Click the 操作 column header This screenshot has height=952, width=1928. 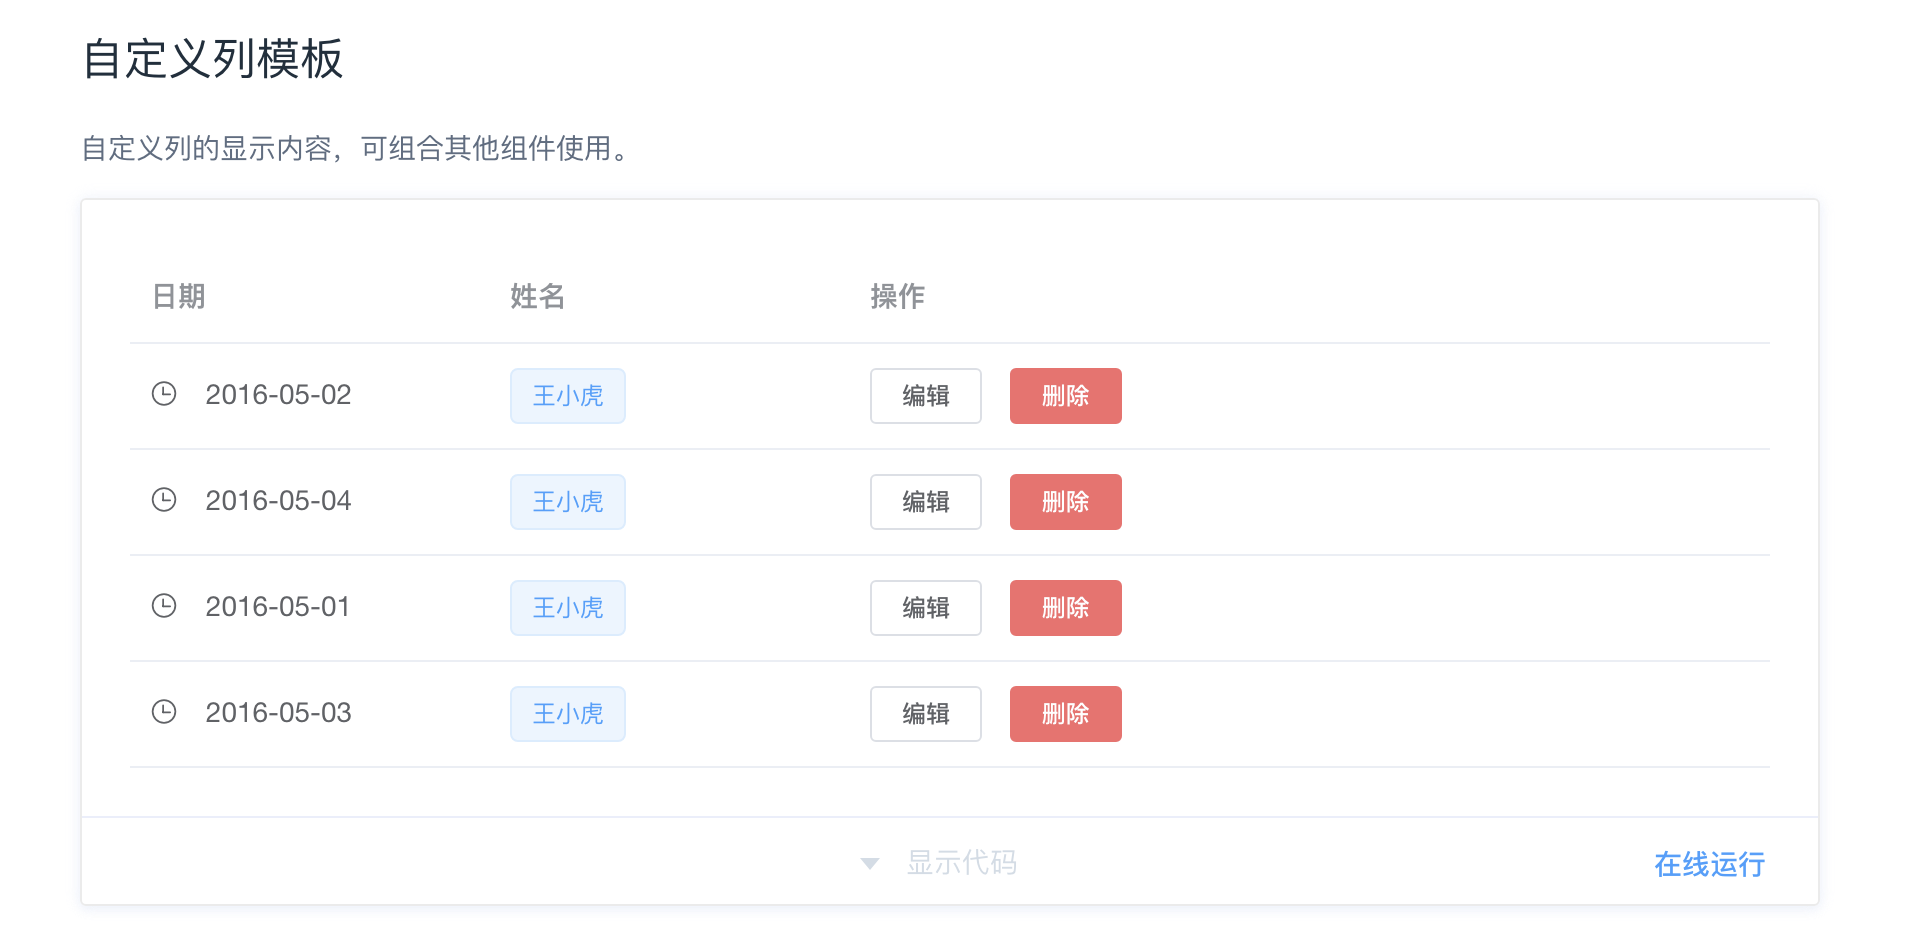(898, 296)
